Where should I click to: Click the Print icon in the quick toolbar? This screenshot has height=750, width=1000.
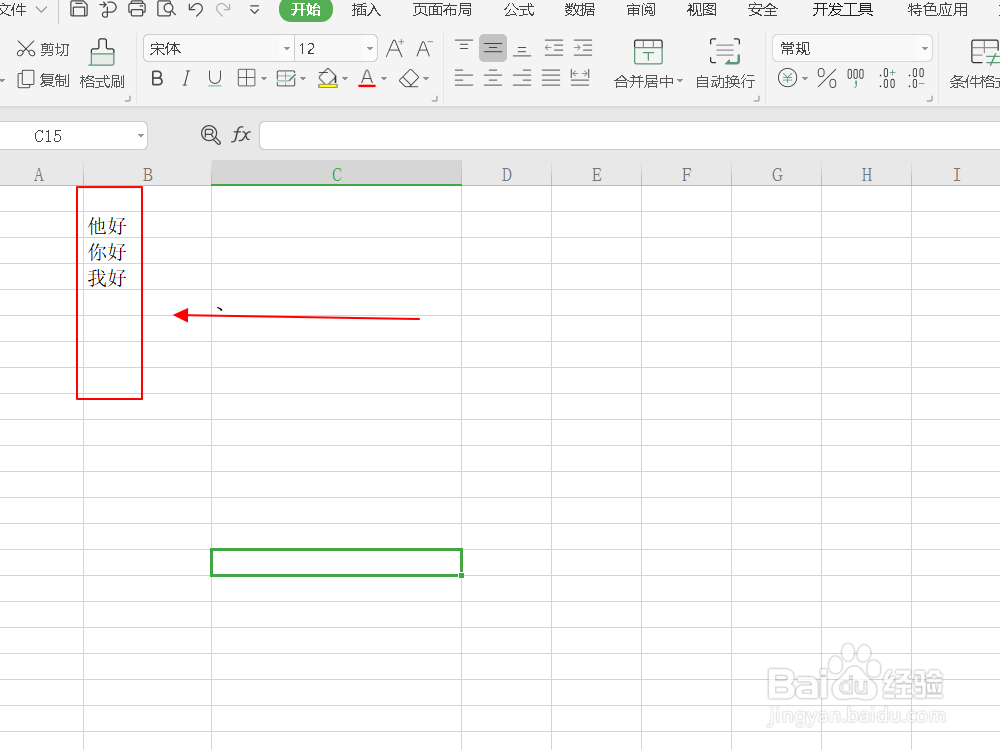[x=137, y=9]
